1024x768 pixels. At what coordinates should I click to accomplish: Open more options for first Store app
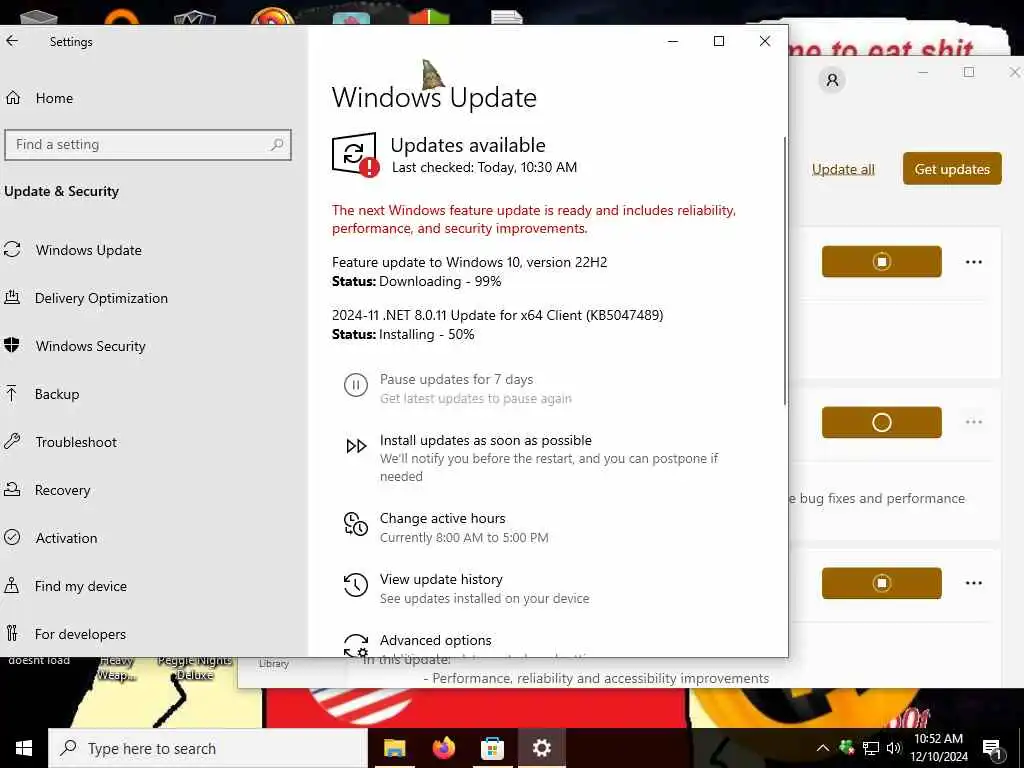[974, 262]
